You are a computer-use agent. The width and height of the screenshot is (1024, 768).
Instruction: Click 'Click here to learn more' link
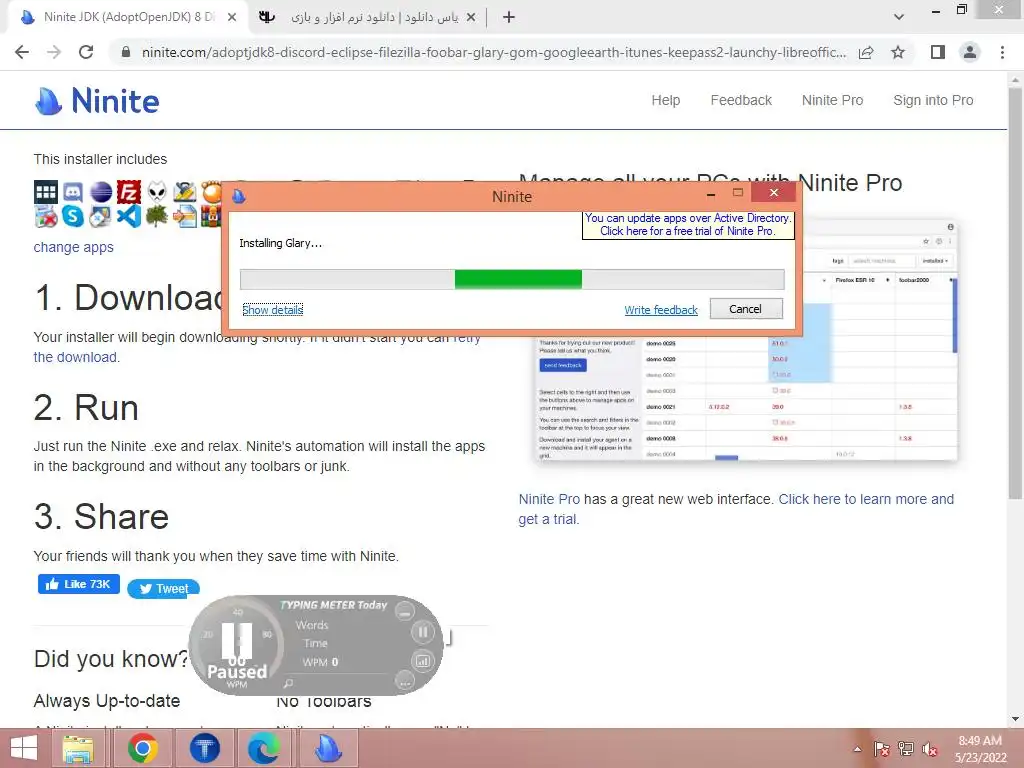[x=866, y=500]
